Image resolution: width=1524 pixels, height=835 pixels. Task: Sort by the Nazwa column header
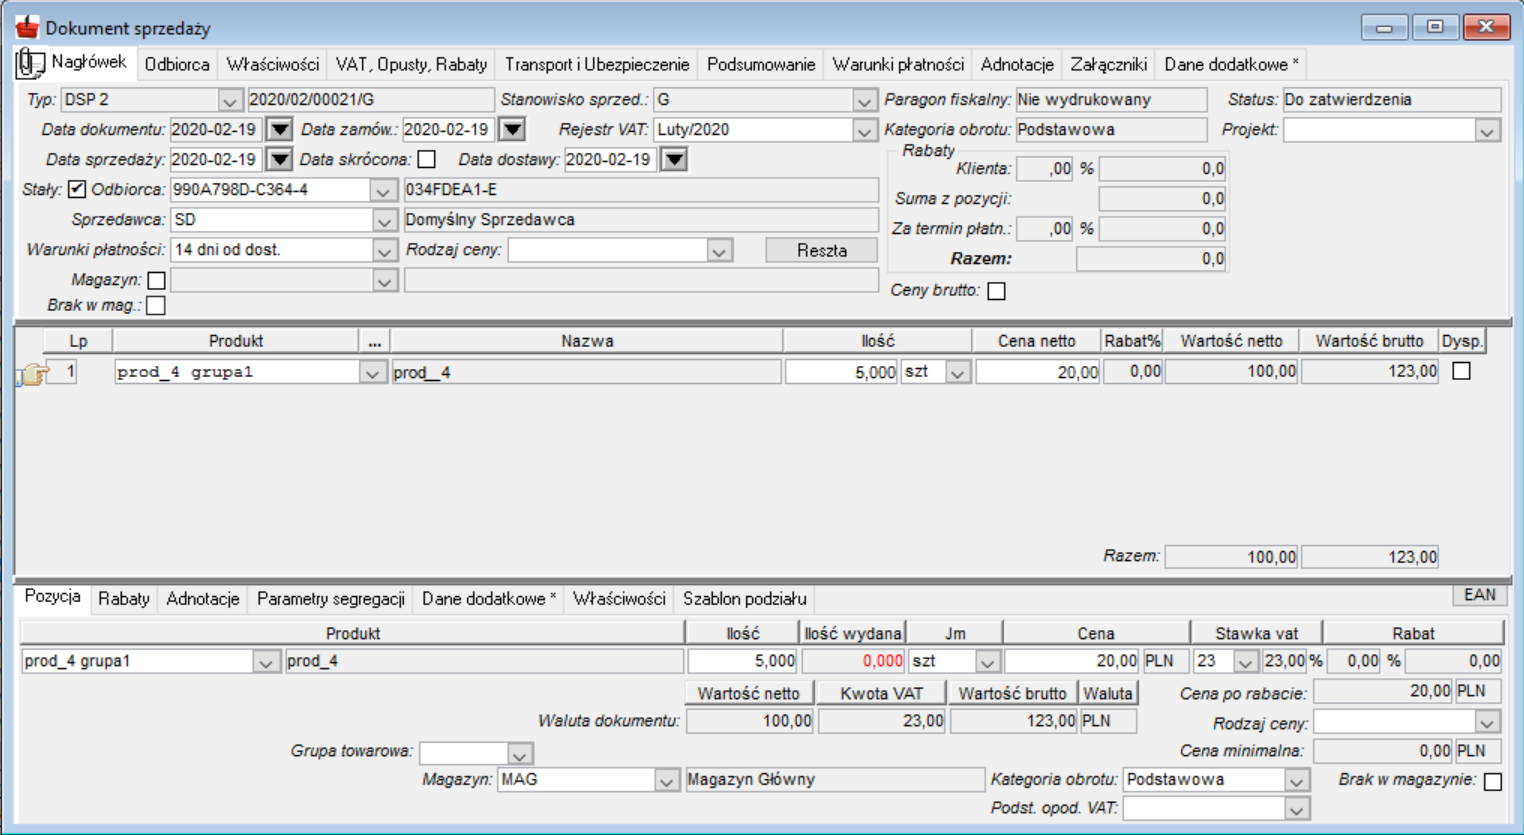(587, 341)
